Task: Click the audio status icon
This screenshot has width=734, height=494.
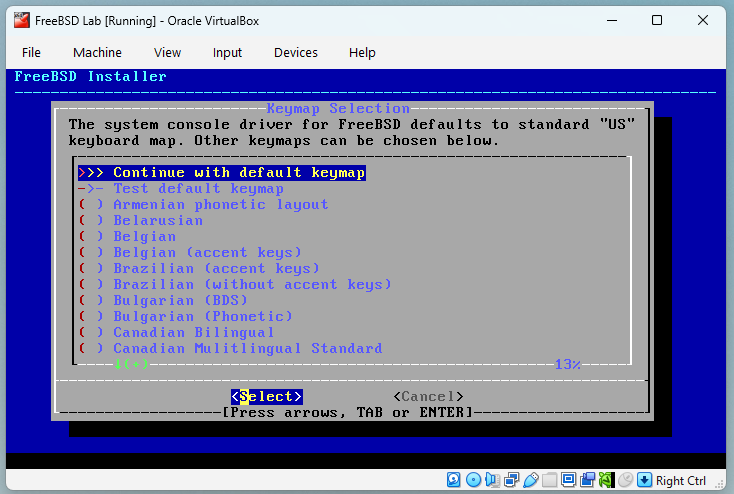Action: pos(492,479)
